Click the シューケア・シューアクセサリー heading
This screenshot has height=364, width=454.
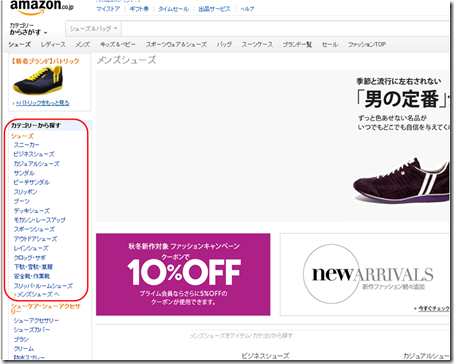[x=45, y=308]
